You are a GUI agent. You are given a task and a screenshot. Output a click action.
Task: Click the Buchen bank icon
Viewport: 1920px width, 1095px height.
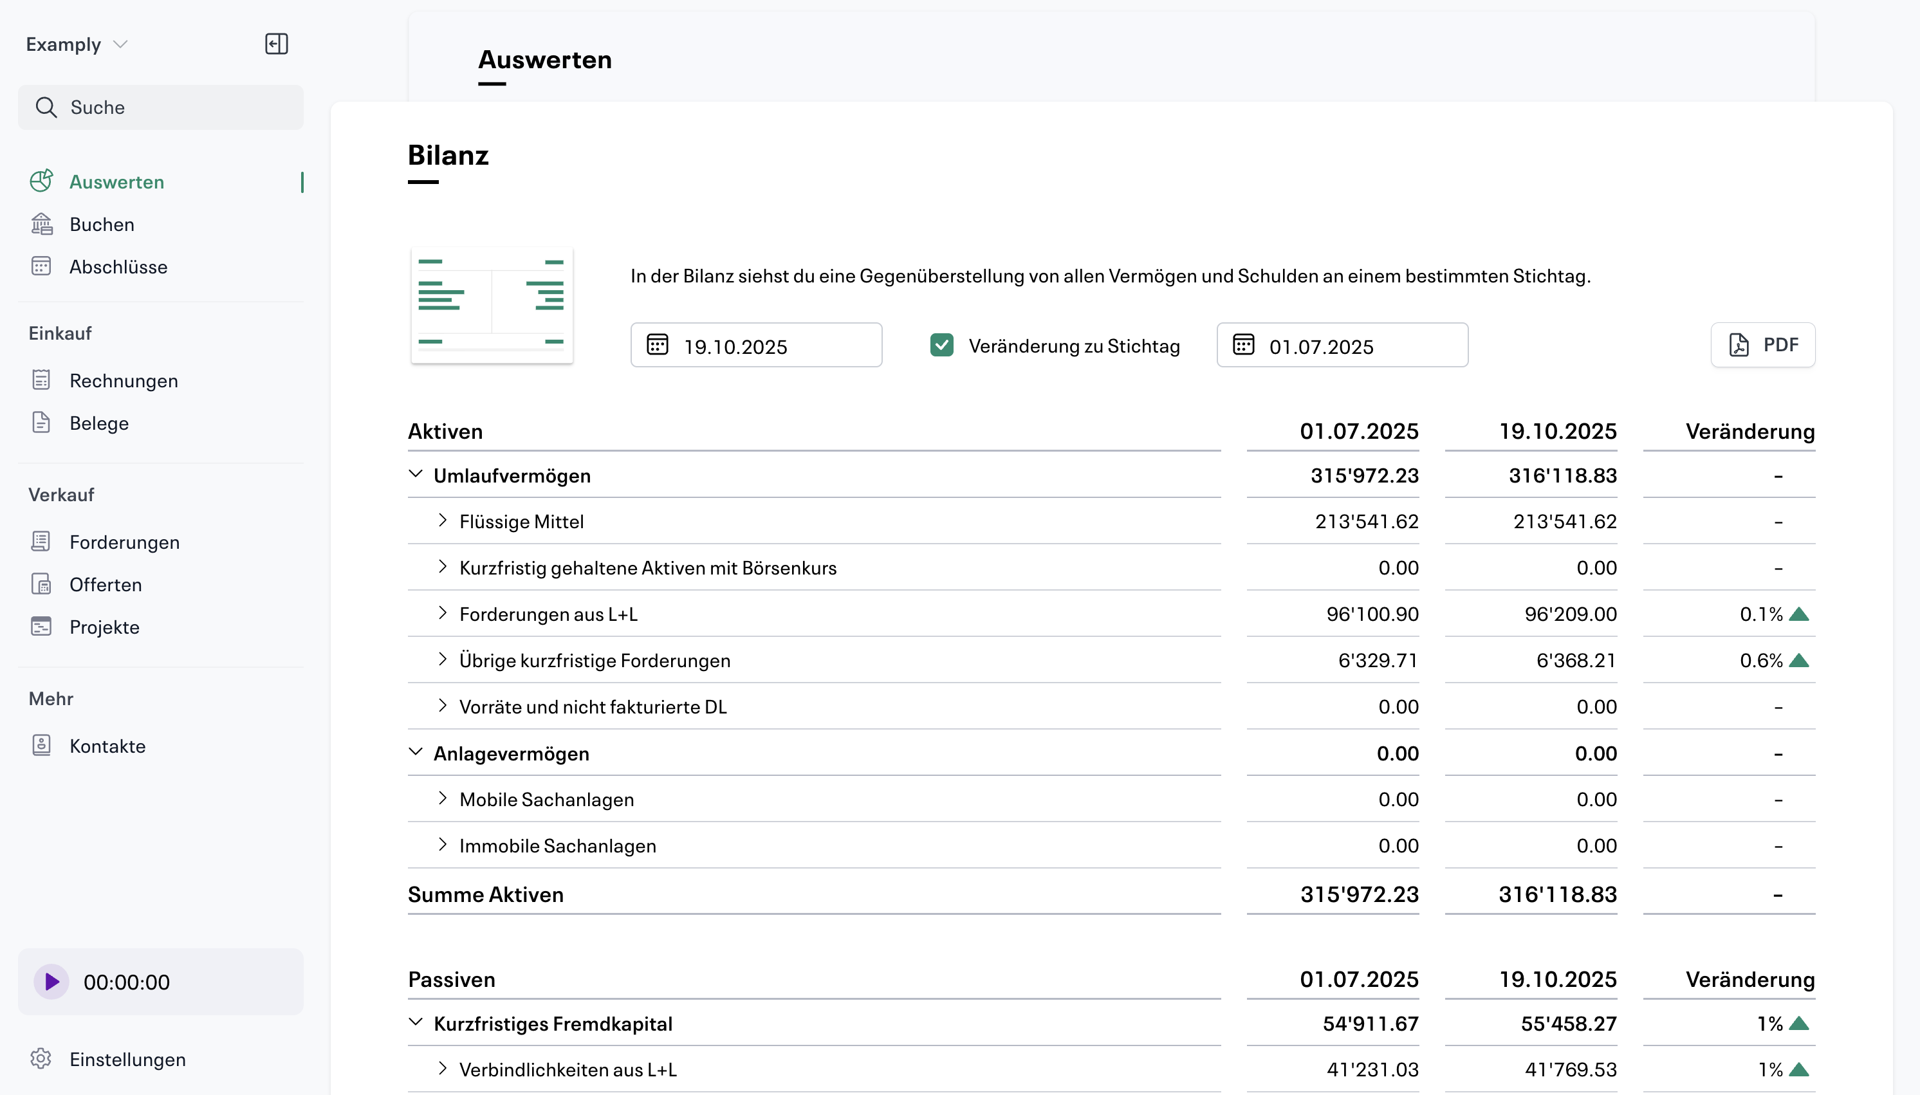pyautogui.click(x=41, y=224)
